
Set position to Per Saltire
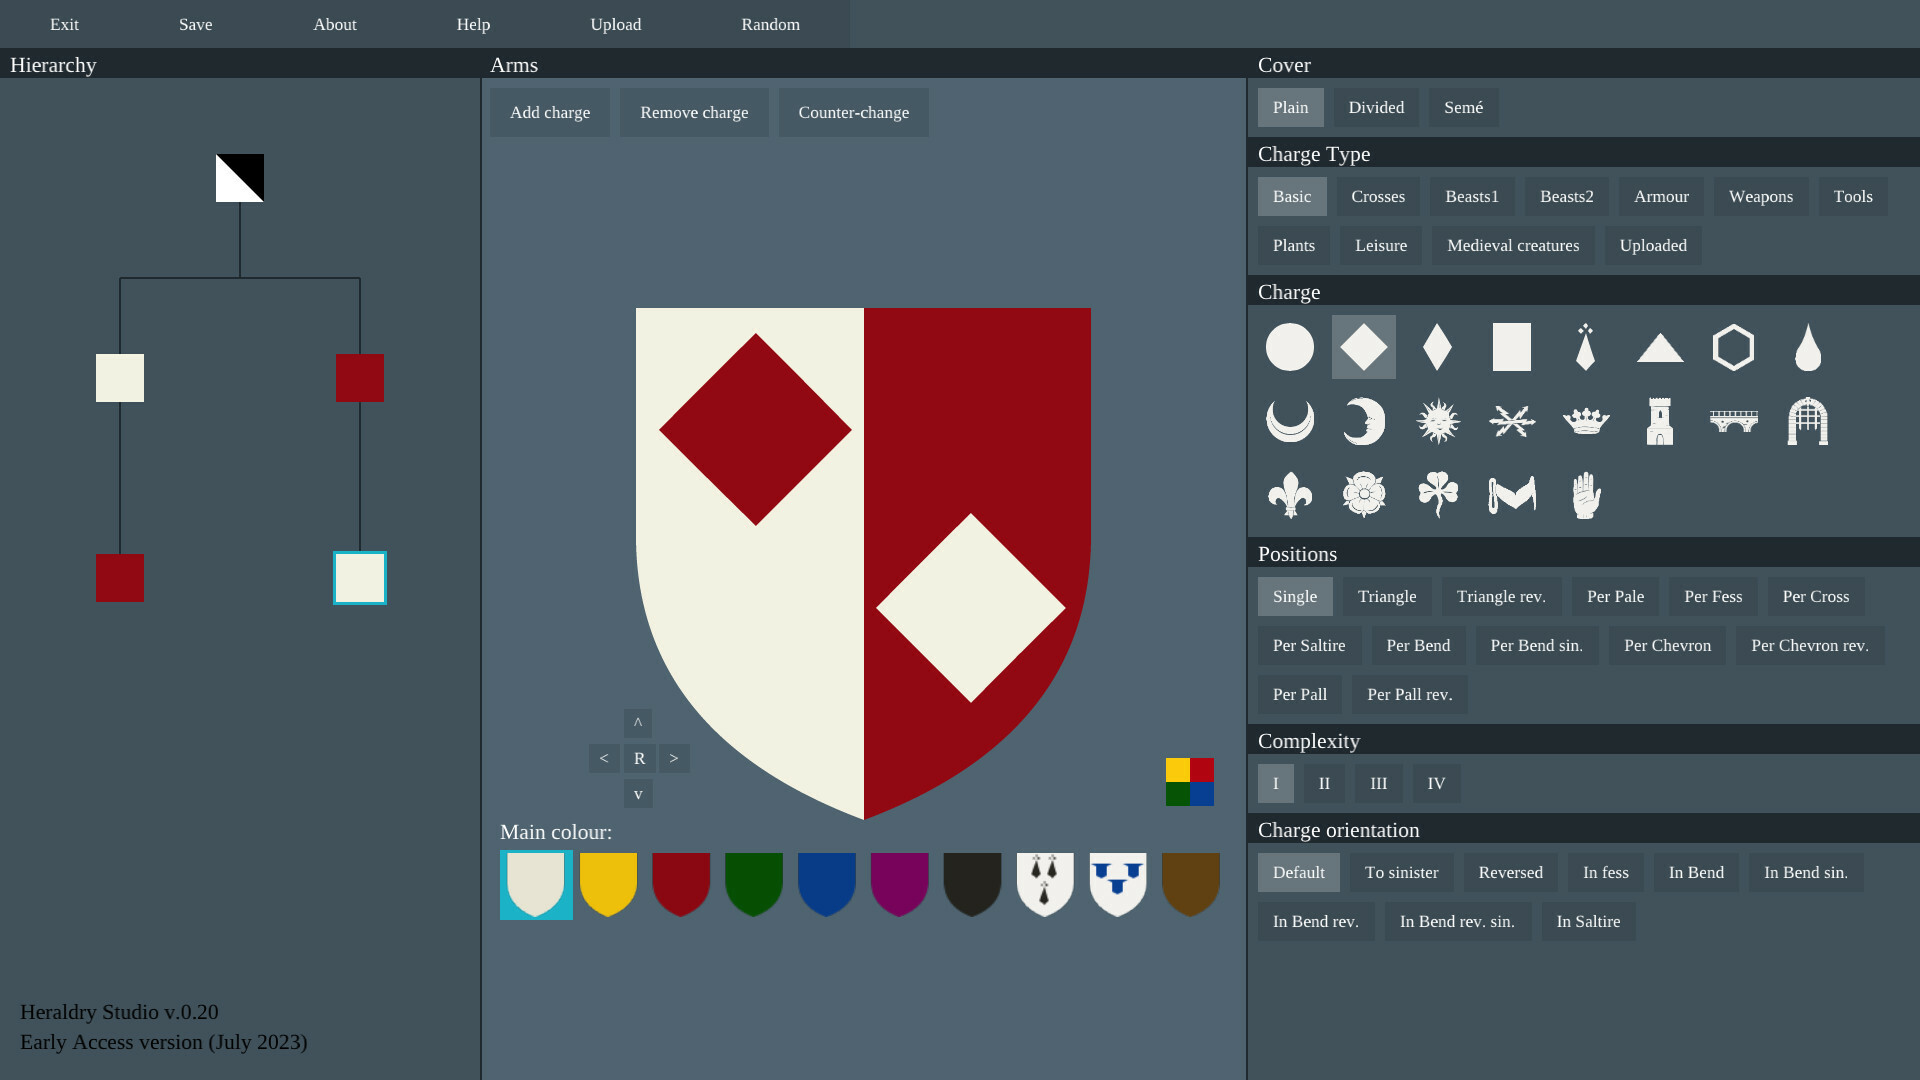[1308, 646]
